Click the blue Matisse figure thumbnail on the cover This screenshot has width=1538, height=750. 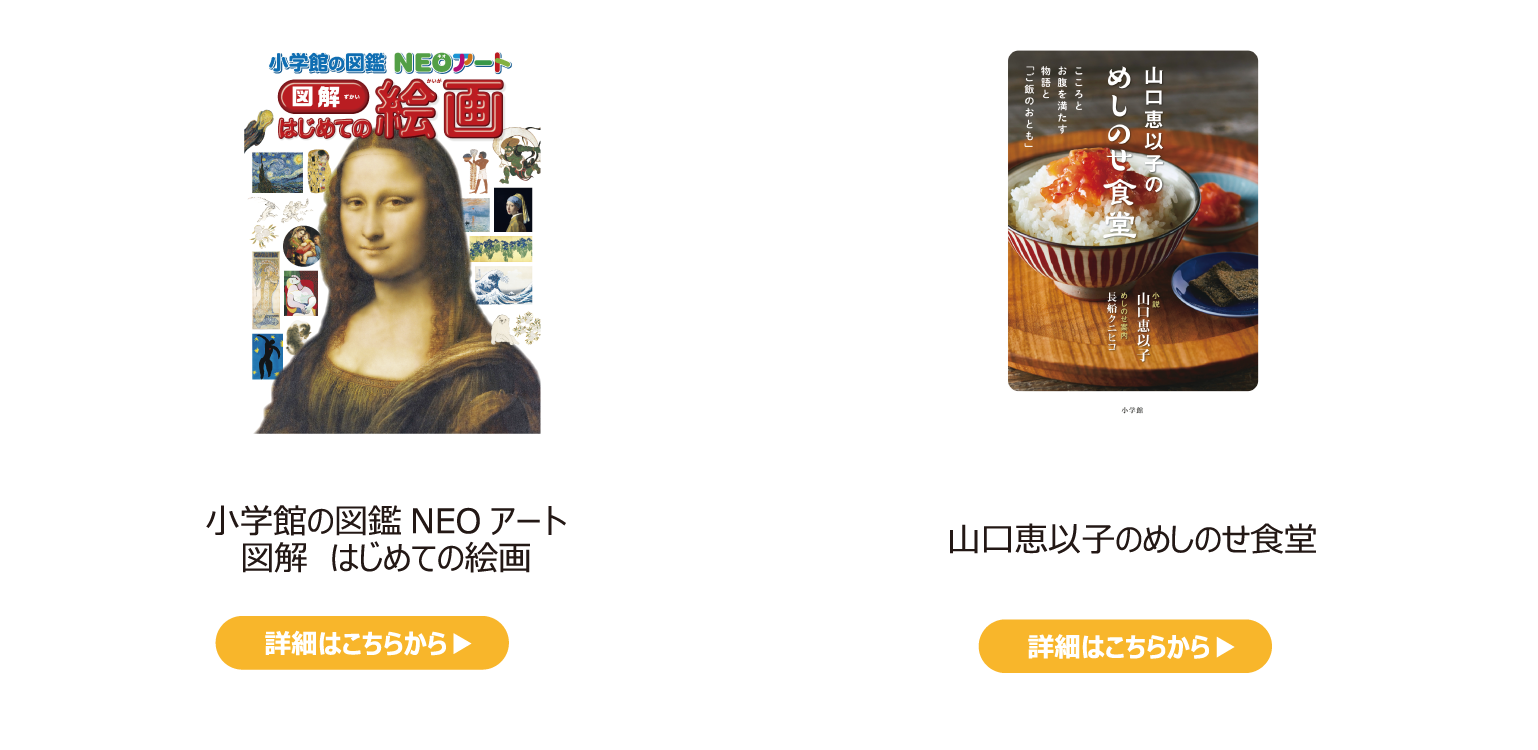click(x=267, y=357)
